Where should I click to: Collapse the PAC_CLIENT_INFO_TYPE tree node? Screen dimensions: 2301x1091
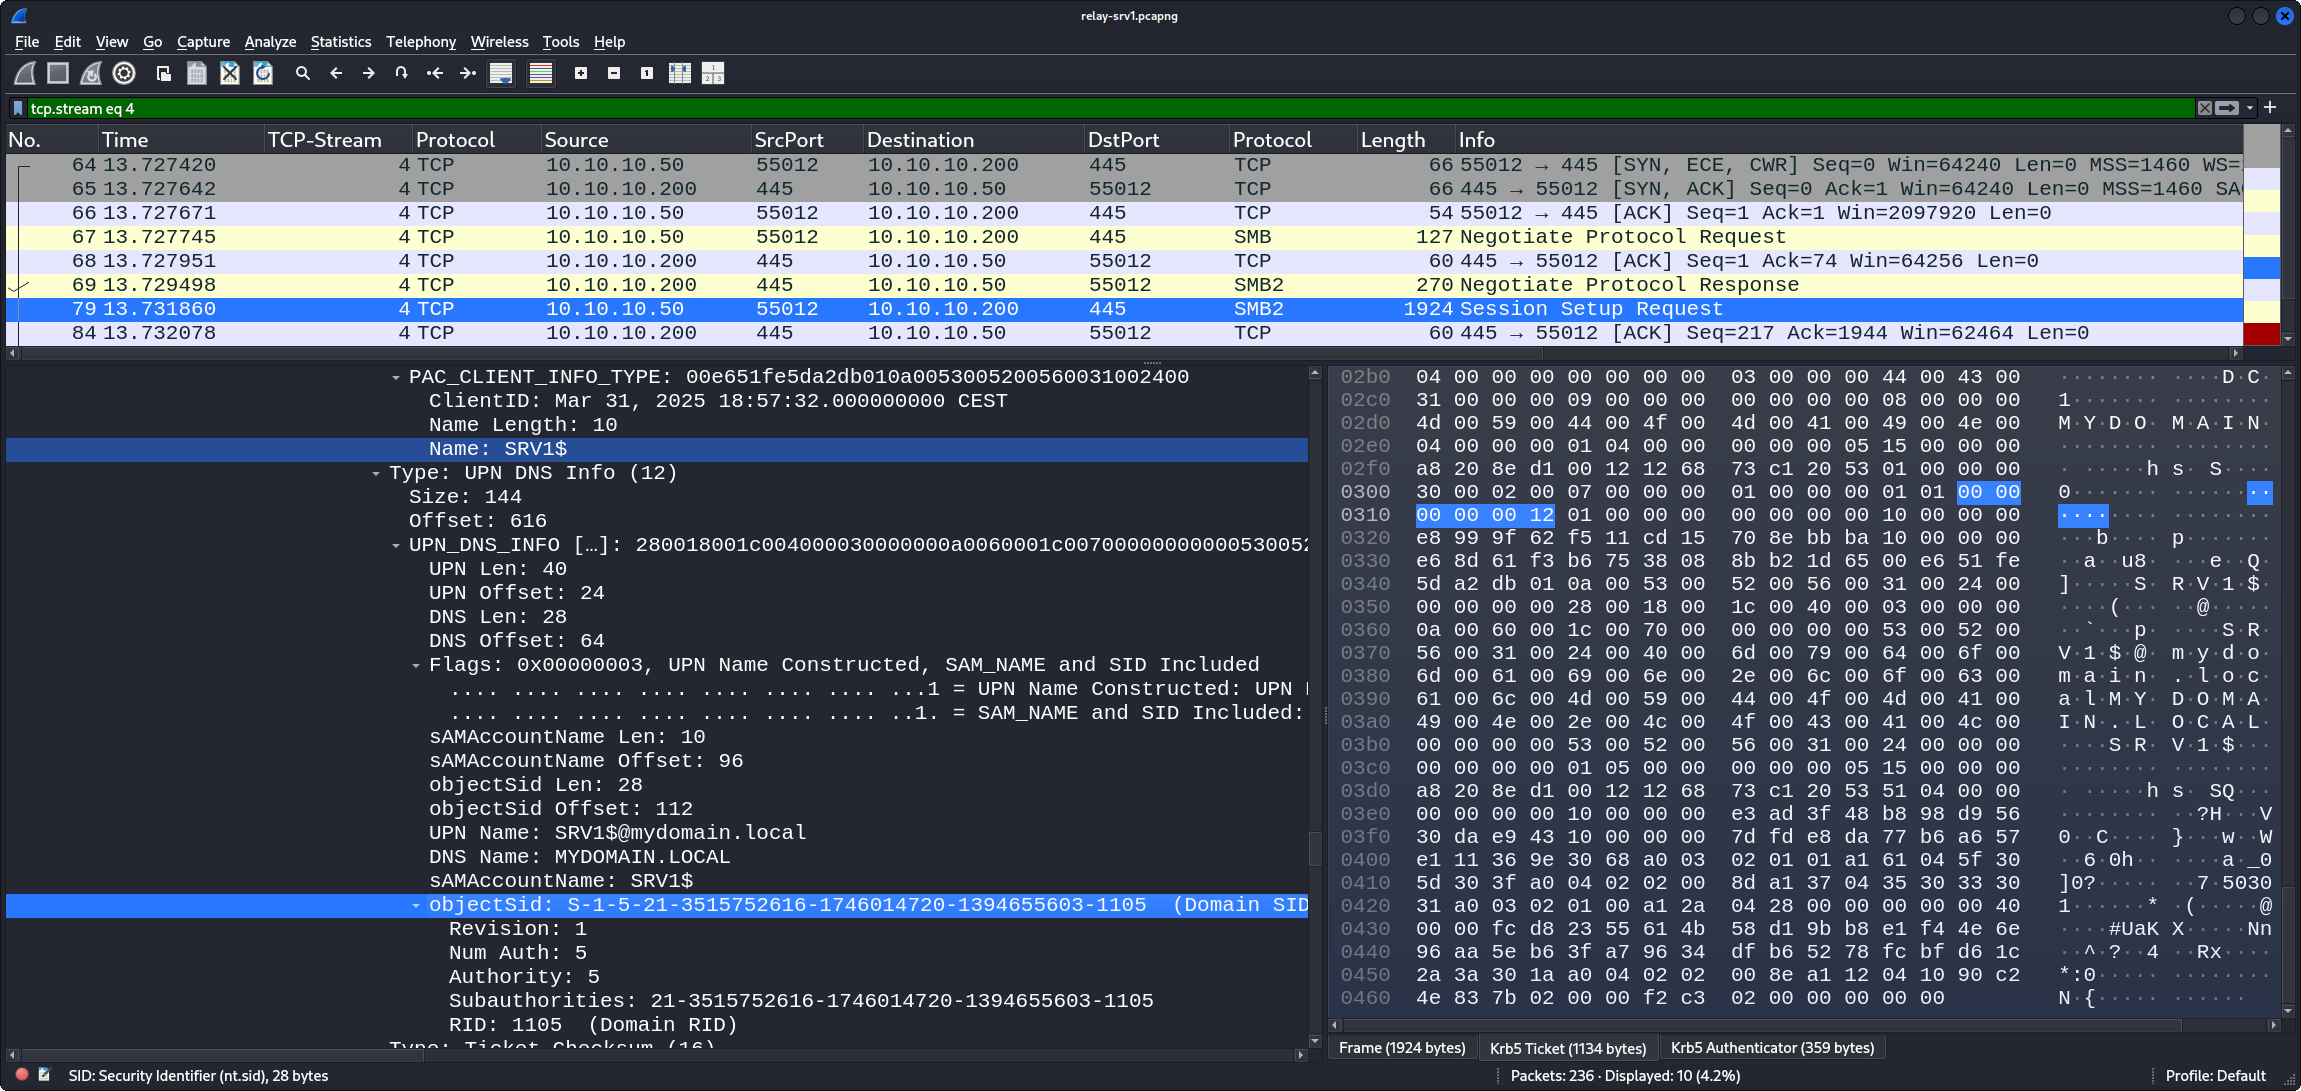[396, 377]
